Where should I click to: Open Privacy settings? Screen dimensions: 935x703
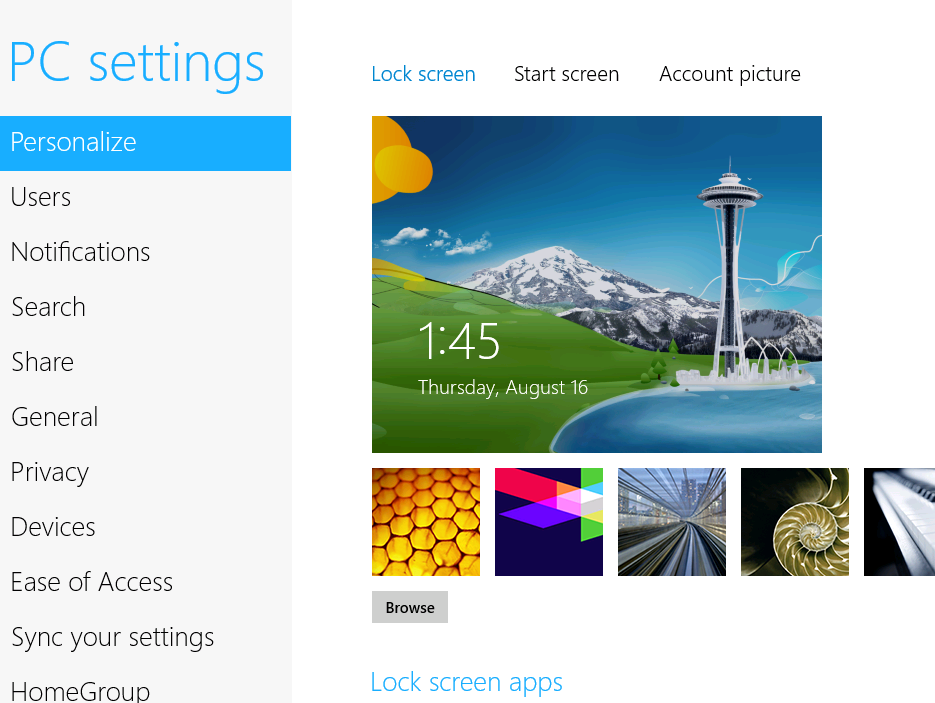[x=49, y=472]
